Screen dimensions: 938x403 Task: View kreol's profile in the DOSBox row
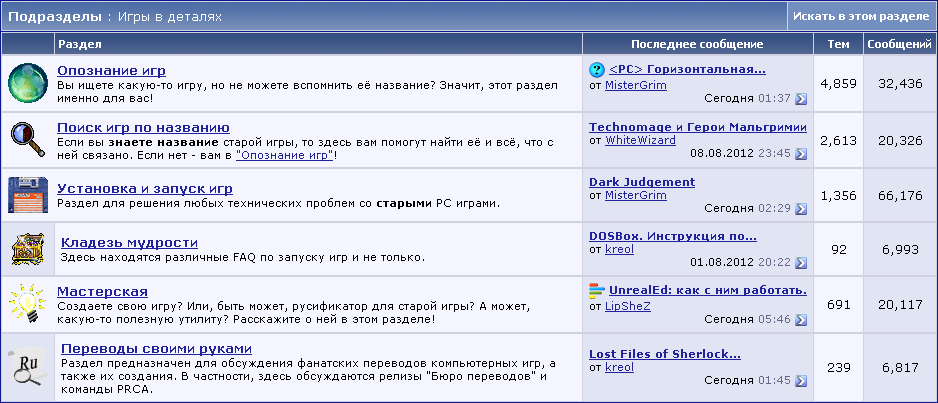point(619,249)
